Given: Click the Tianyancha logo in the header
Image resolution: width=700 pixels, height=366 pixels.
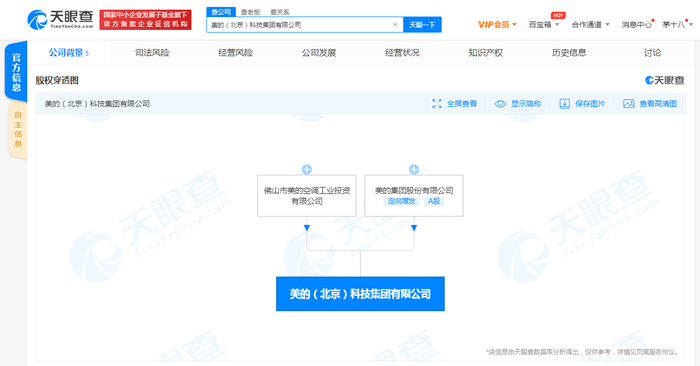Looking at the screenshot, I should pyautogui.click(x=60, y=20).
